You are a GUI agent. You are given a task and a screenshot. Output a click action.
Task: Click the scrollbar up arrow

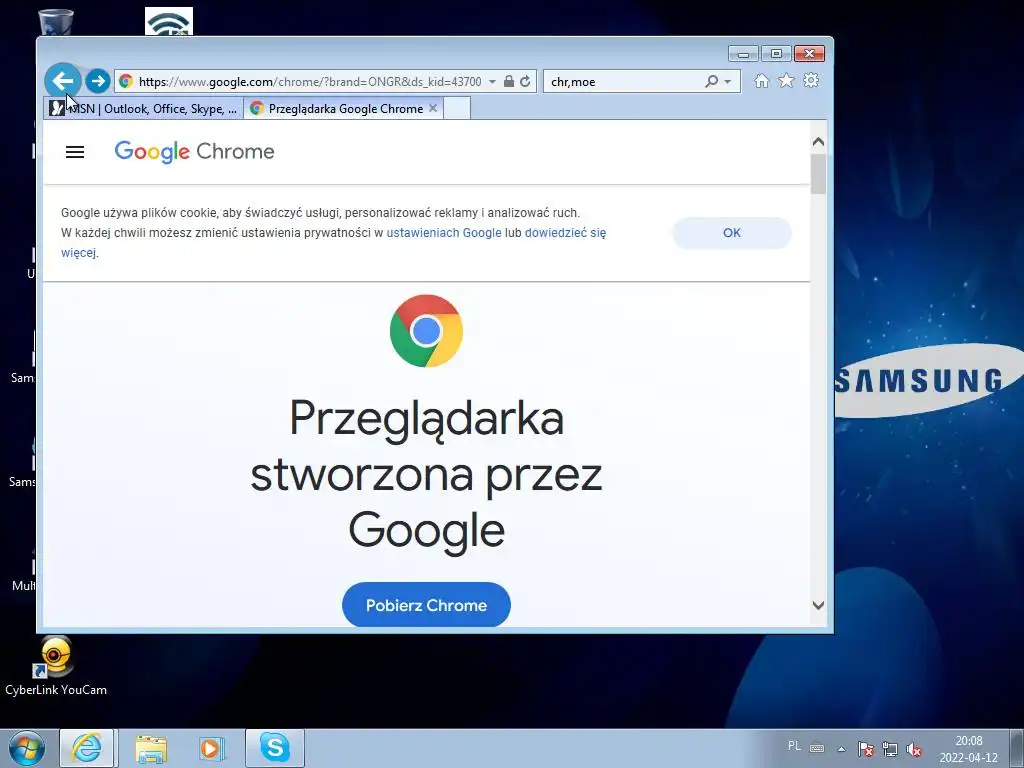click(818, 142)
